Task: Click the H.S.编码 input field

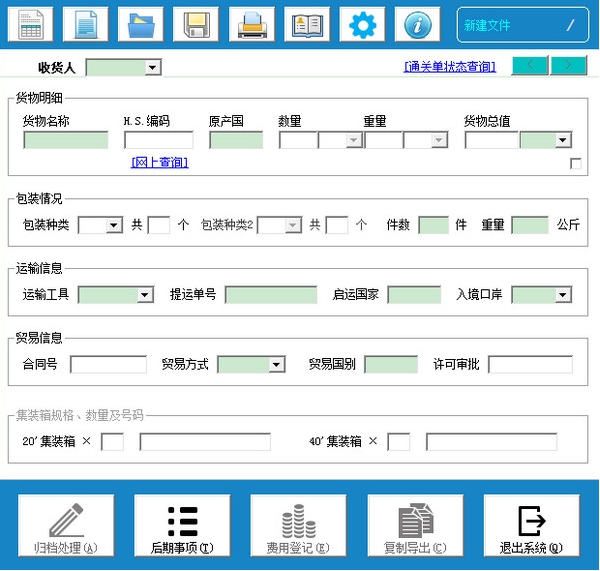Action: point(159,140)
